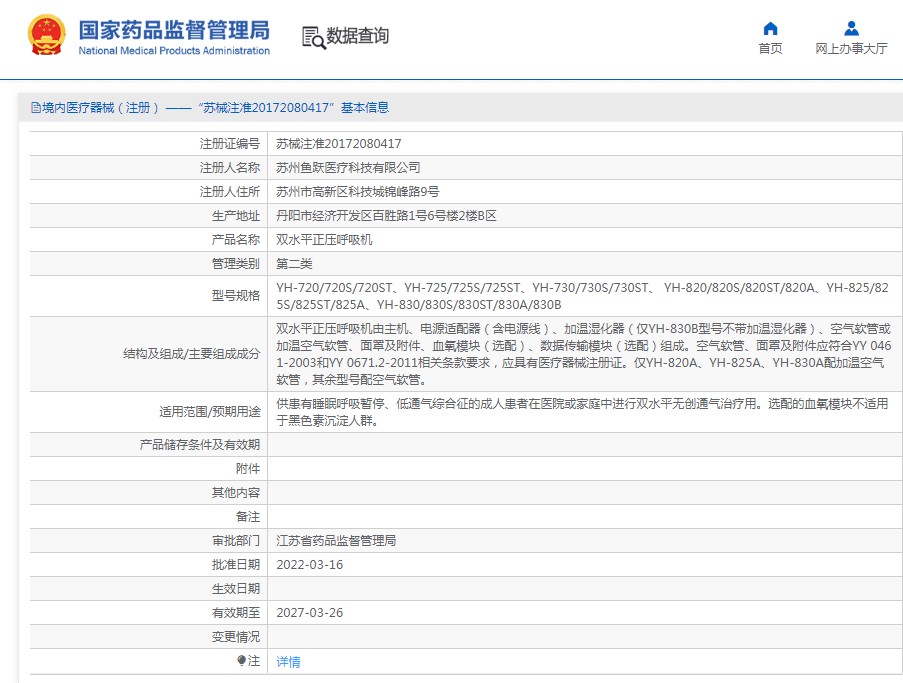This screenshot has width=903, height=683.
Task: Select registration number 苏械注准20172080417 value
Action: (339, 143)
